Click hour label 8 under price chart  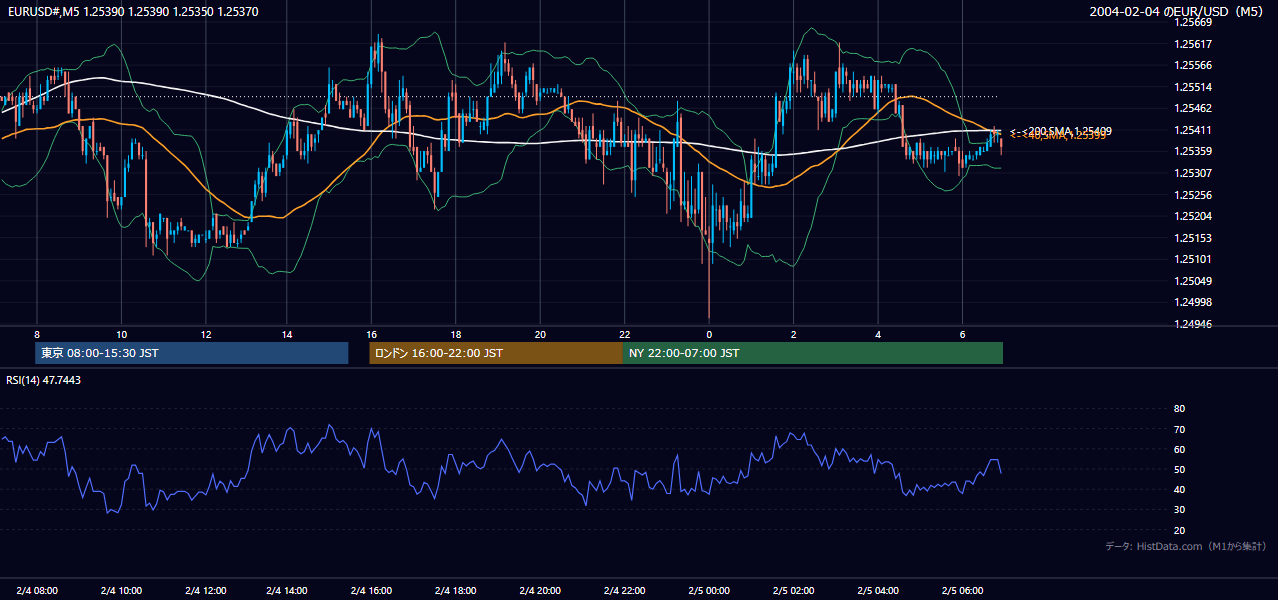[x=37, y=334]
